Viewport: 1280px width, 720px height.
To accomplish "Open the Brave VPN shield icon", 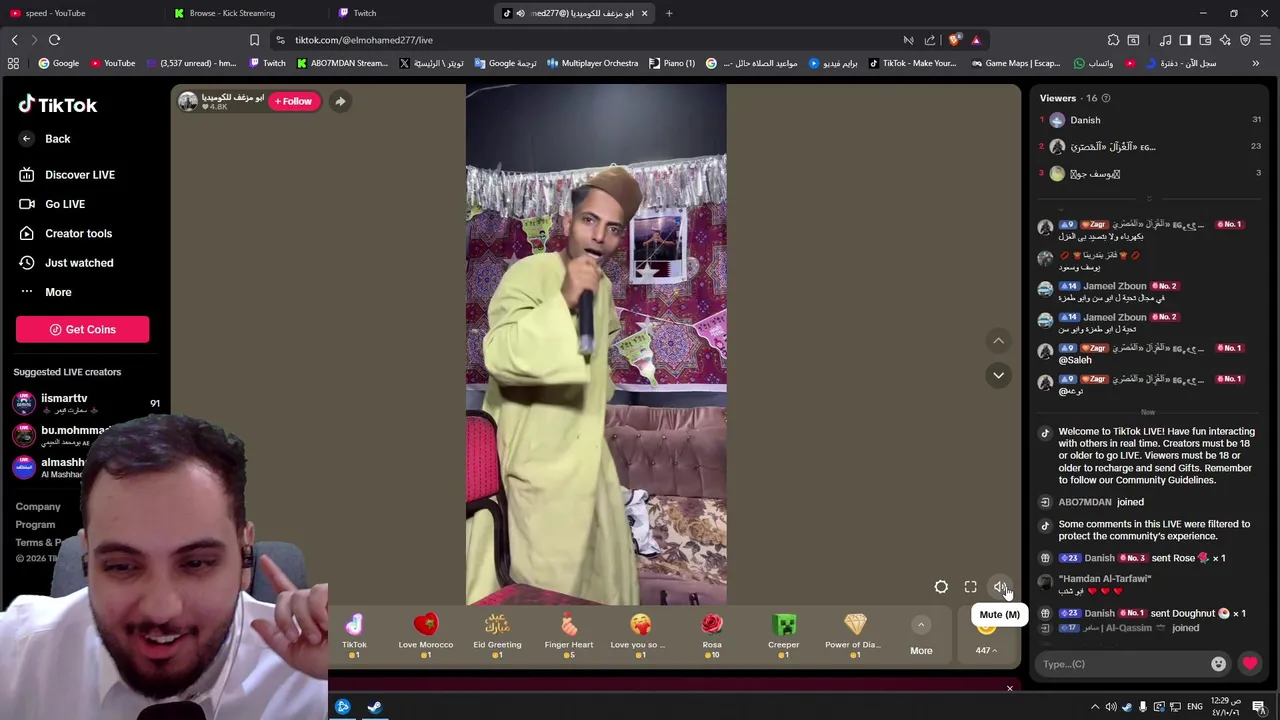I will (1245, 40).
